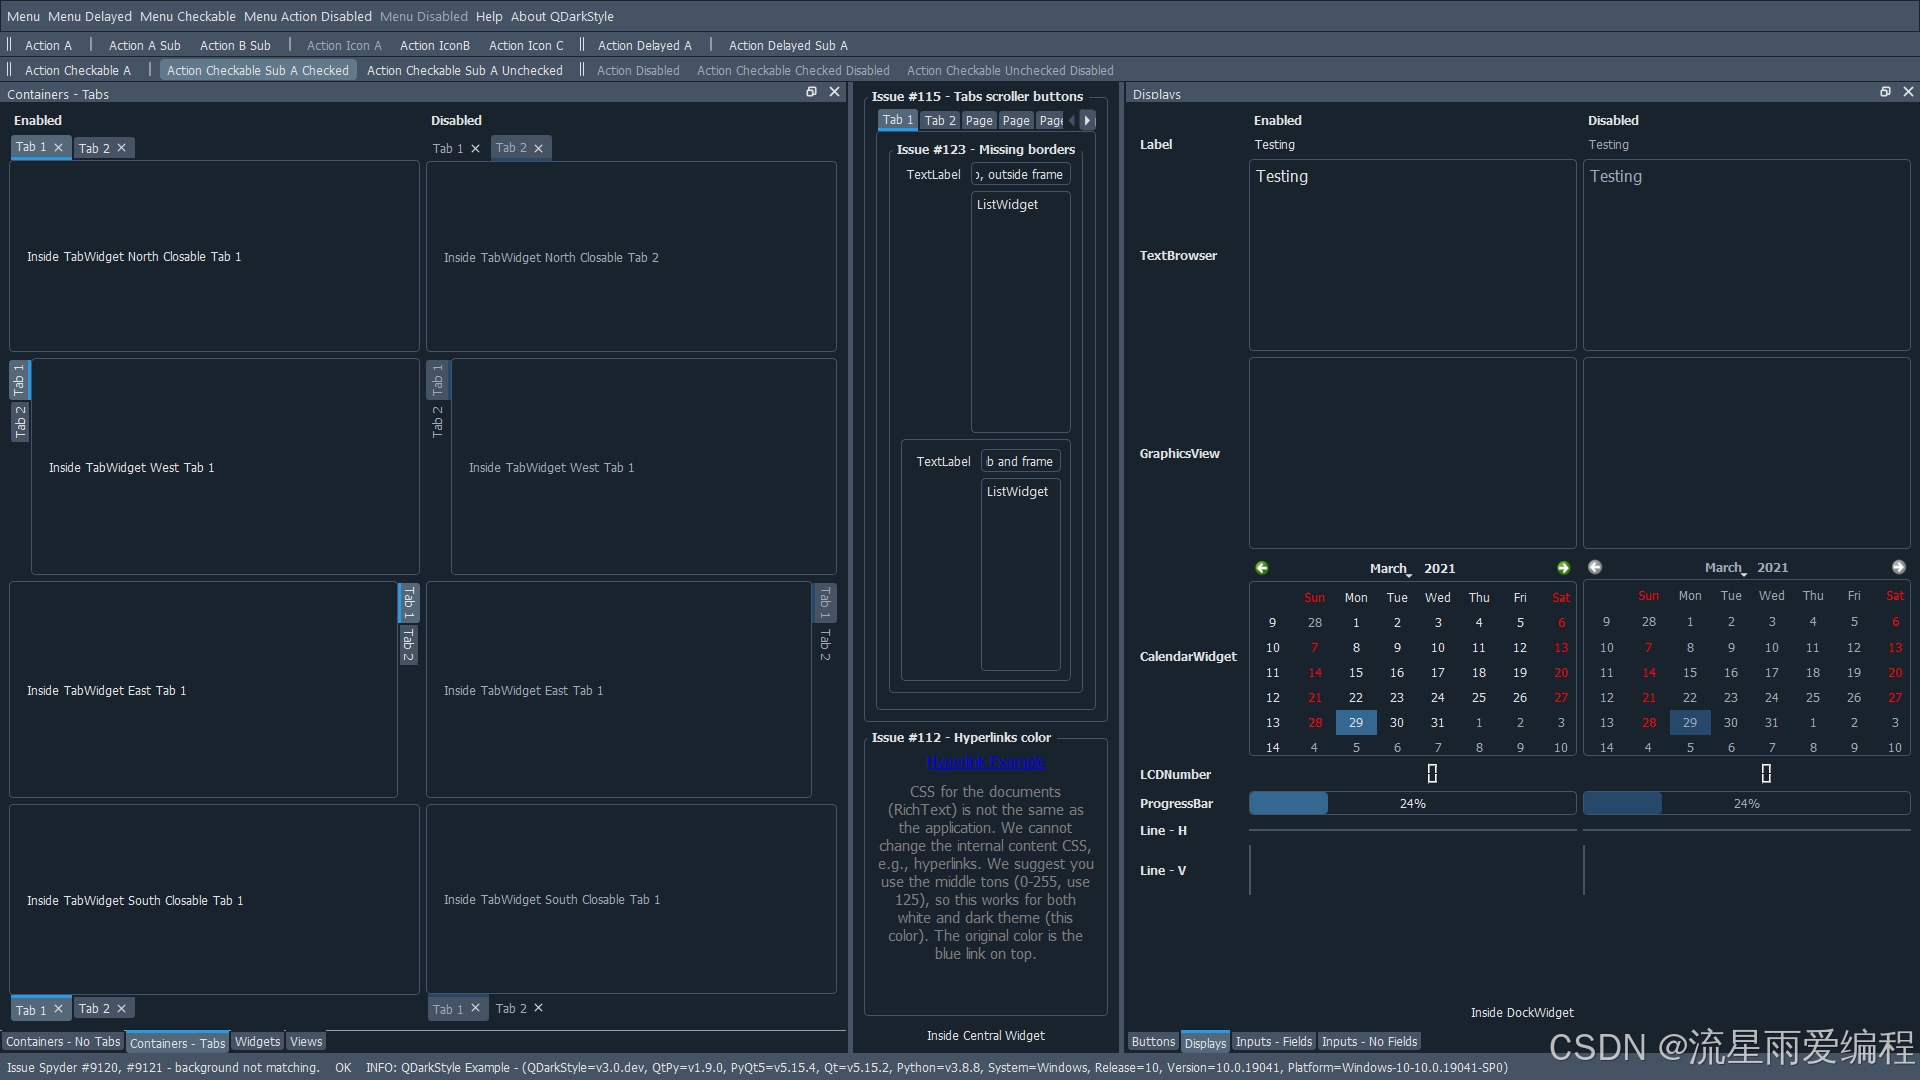The image size is (1920, 1080).
Task: Toggle Action Checkable A in toolbar
Action: [77, 71]
